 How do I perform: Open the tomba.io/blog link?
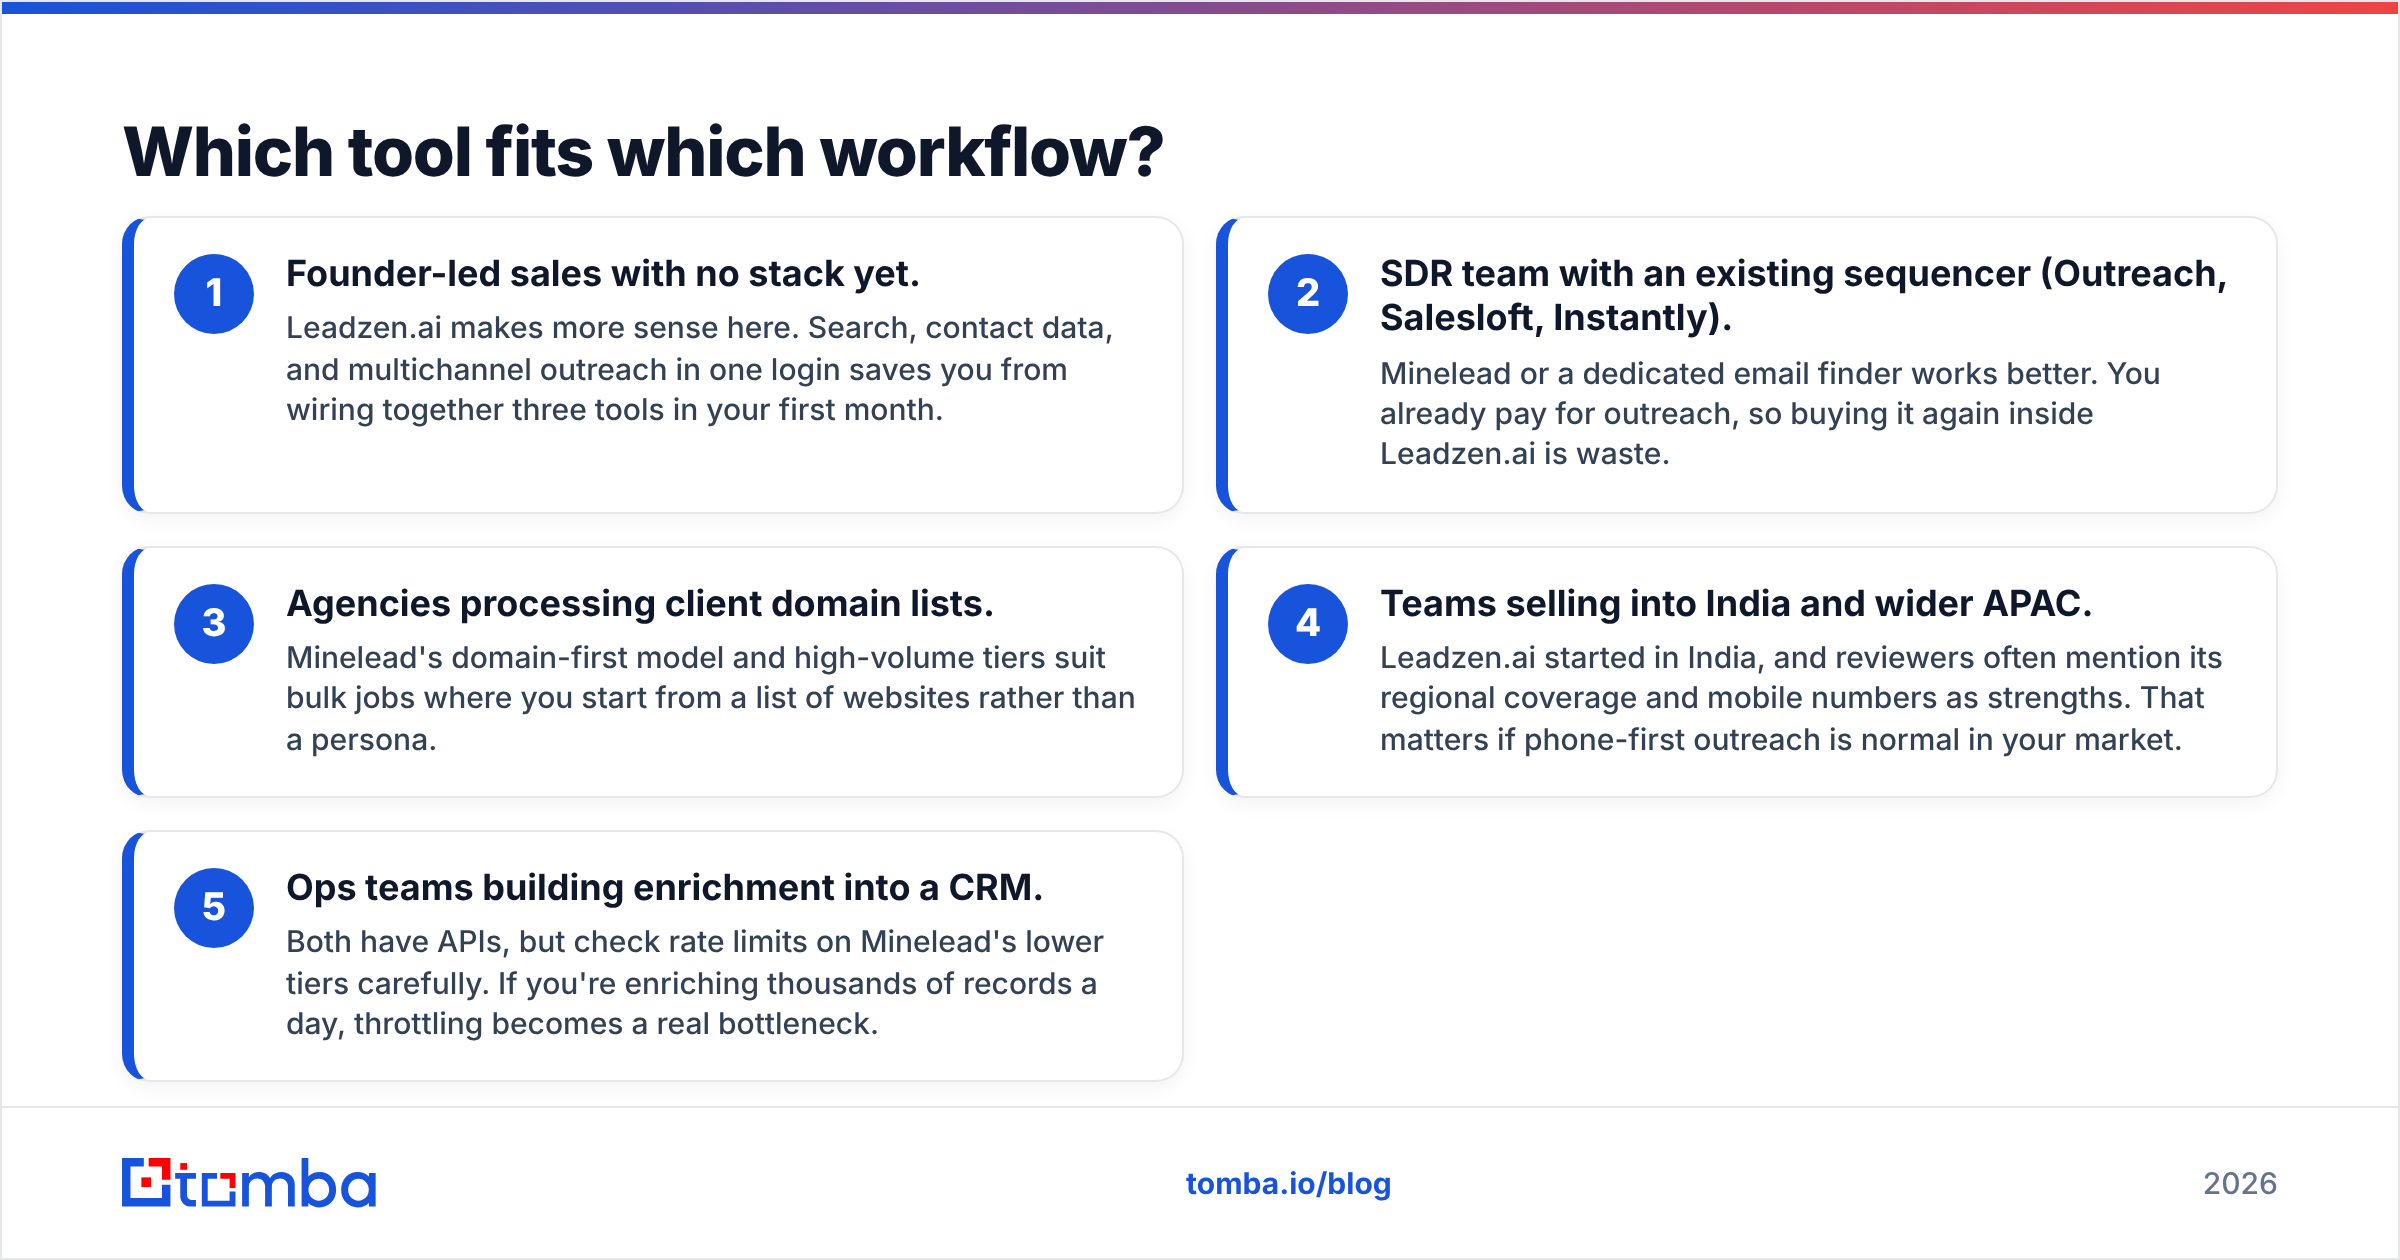pos(1288,1184)
